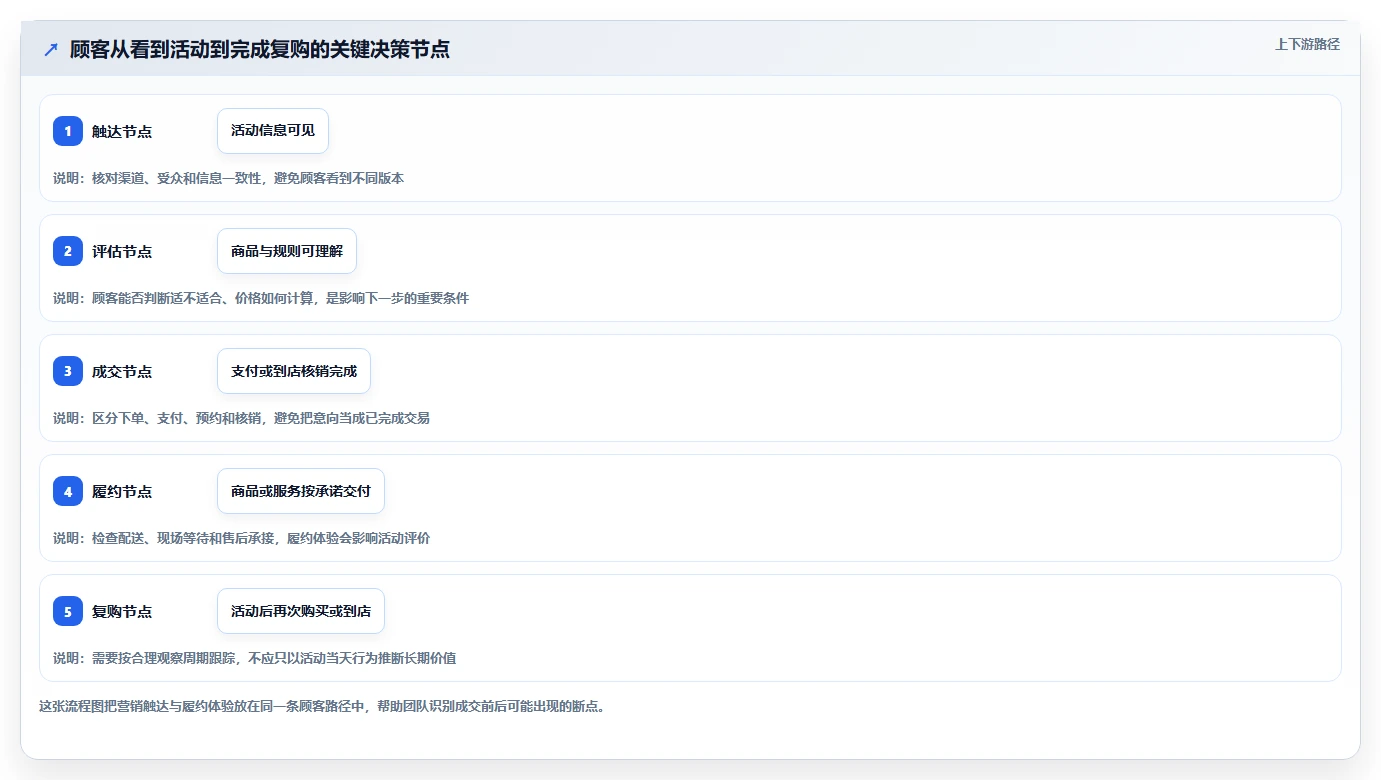Click the 履约节点 label

pyautogui.click(x=122, y=491)
